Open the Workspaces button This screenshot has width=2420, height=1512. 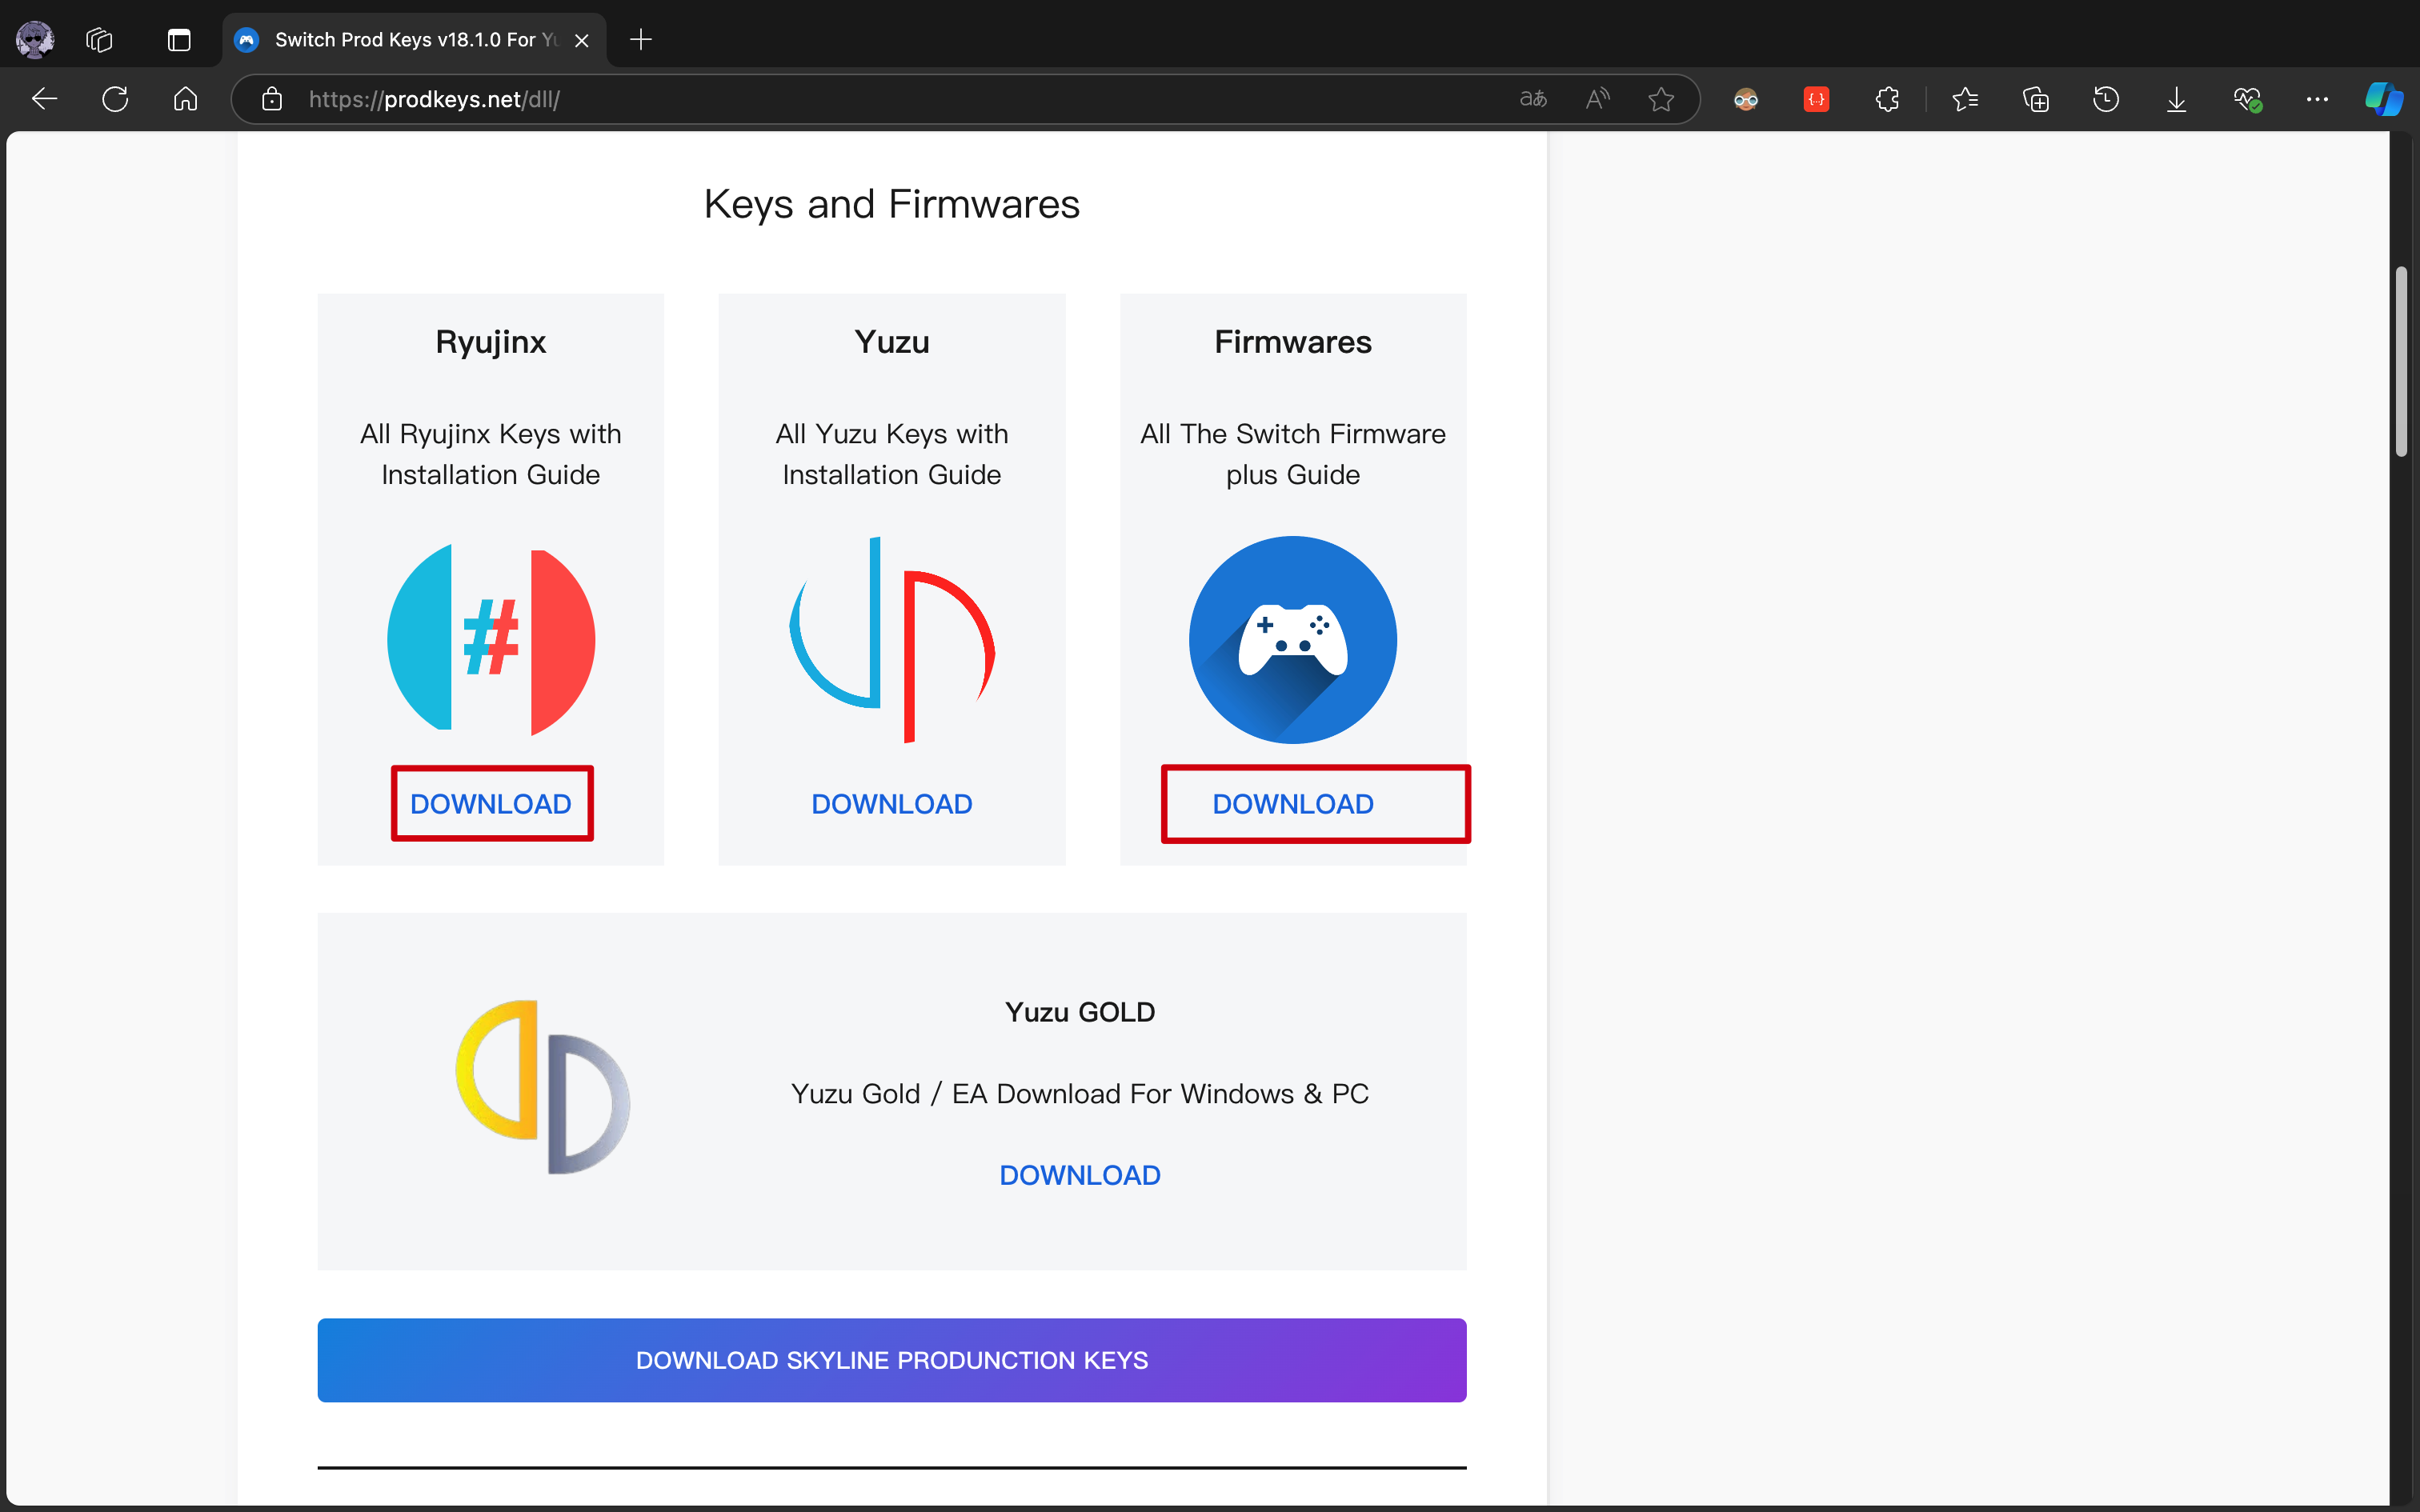tap(99, 40)
